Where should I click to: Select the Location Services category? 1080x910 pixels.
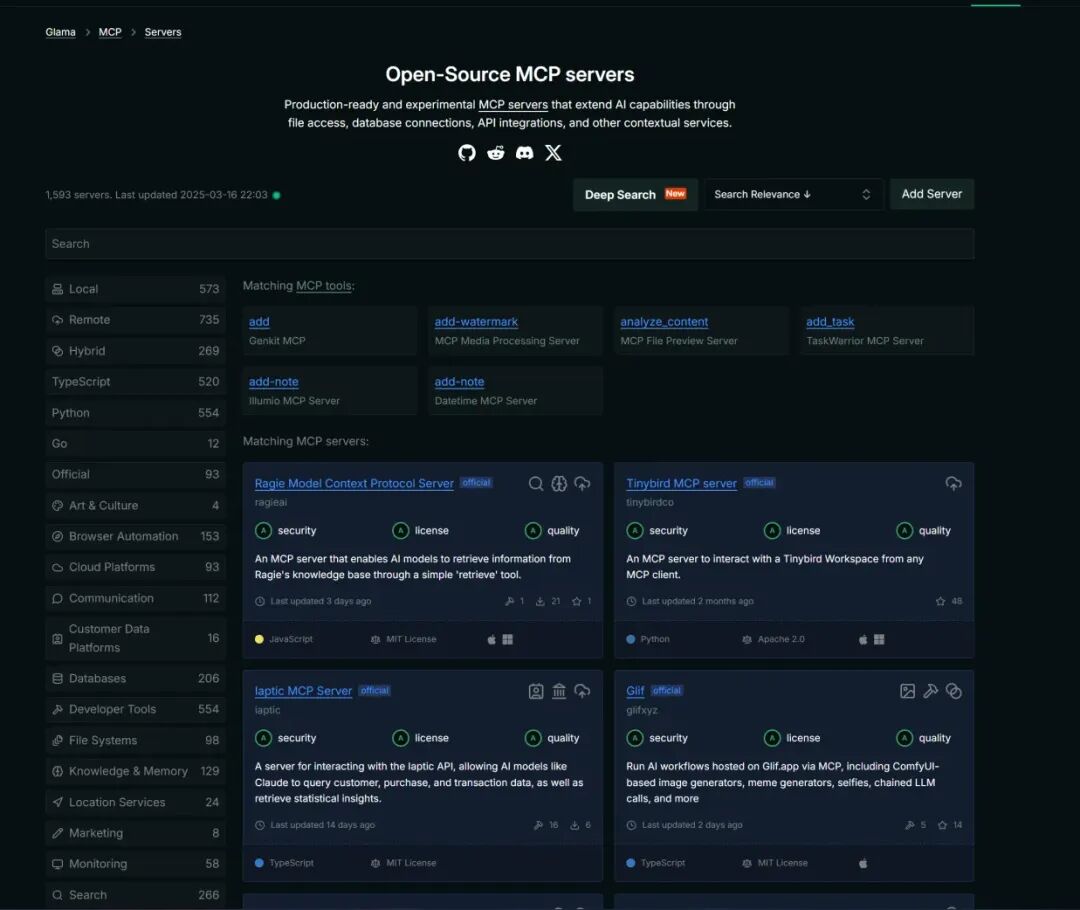pyautogui.click(x=136, y=802)
